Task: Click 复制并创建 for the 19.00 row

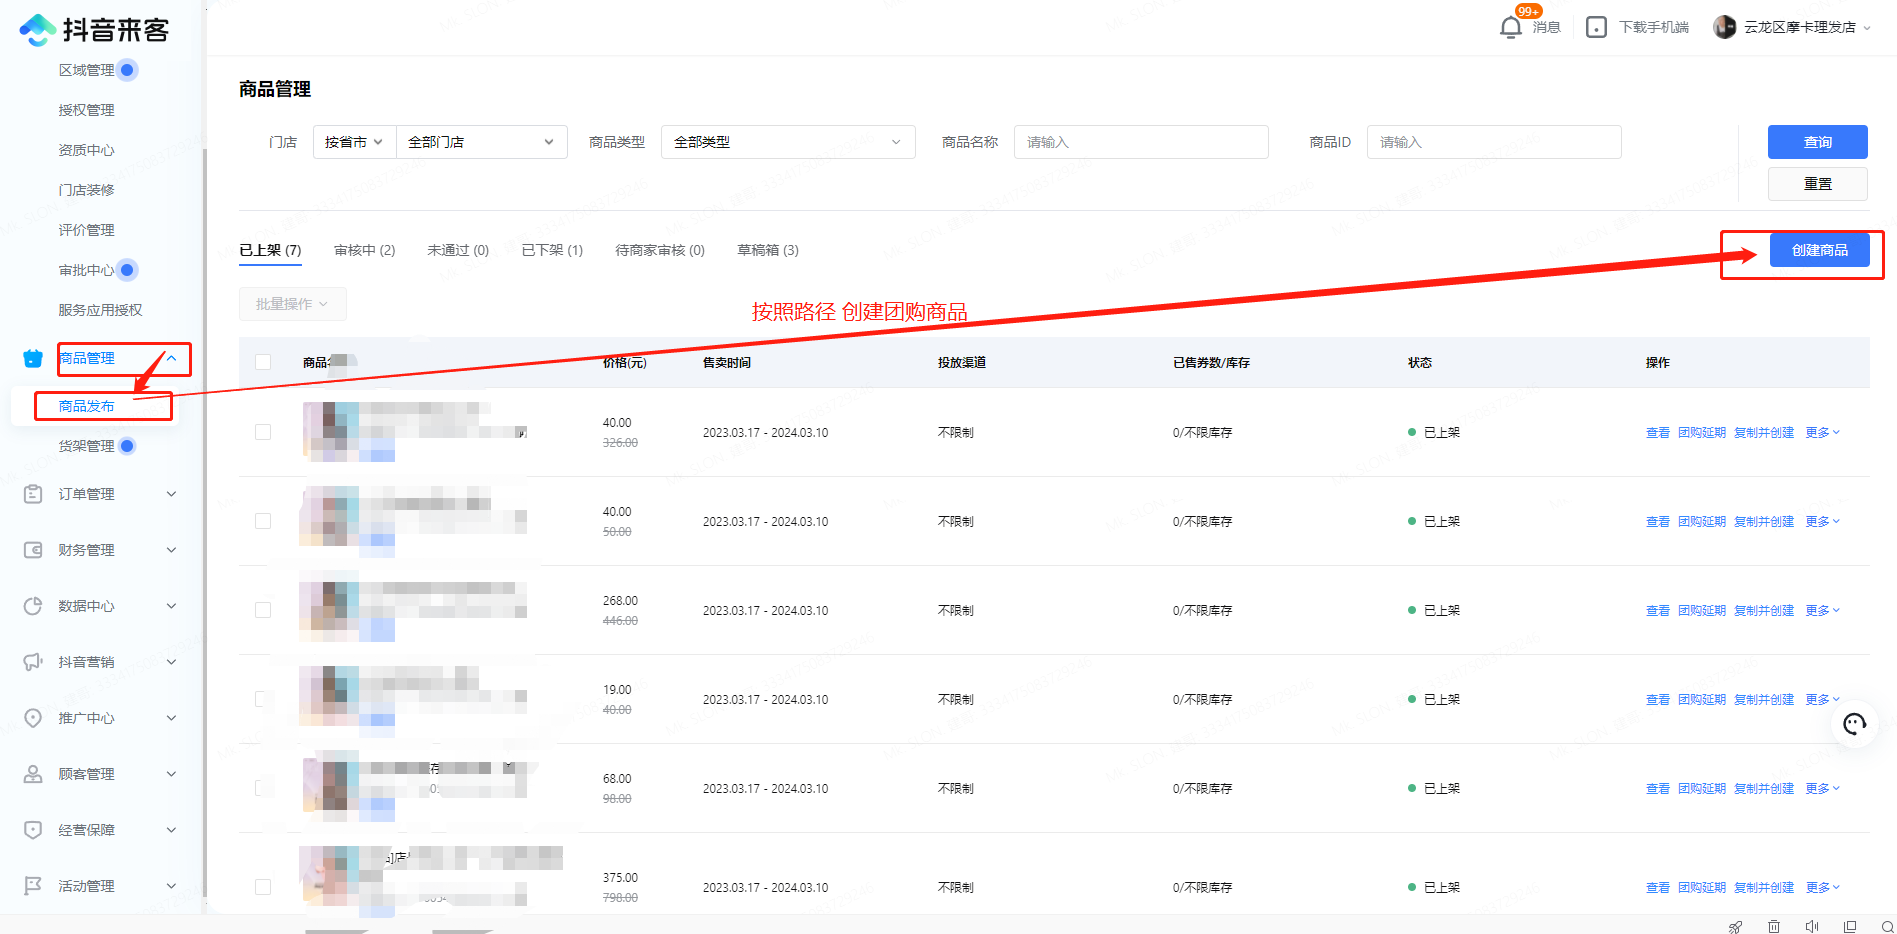Action: click(x=1764, y=699)
